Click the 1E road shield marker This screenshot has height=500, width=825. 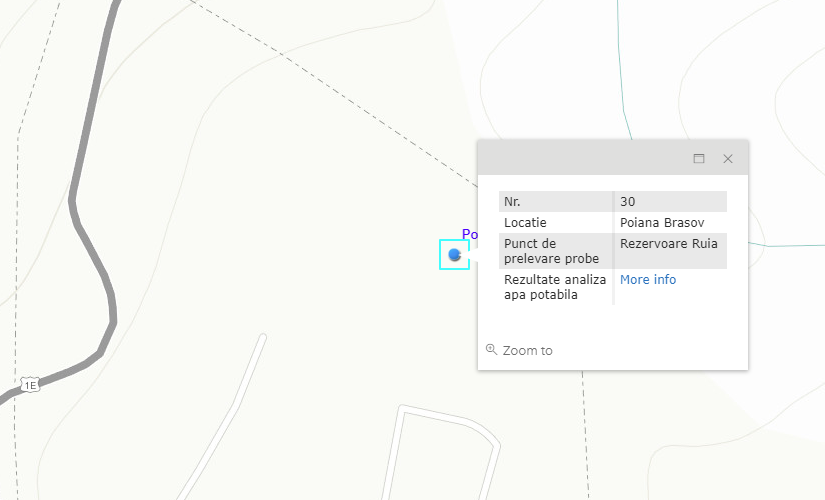[x=30, y=385]
